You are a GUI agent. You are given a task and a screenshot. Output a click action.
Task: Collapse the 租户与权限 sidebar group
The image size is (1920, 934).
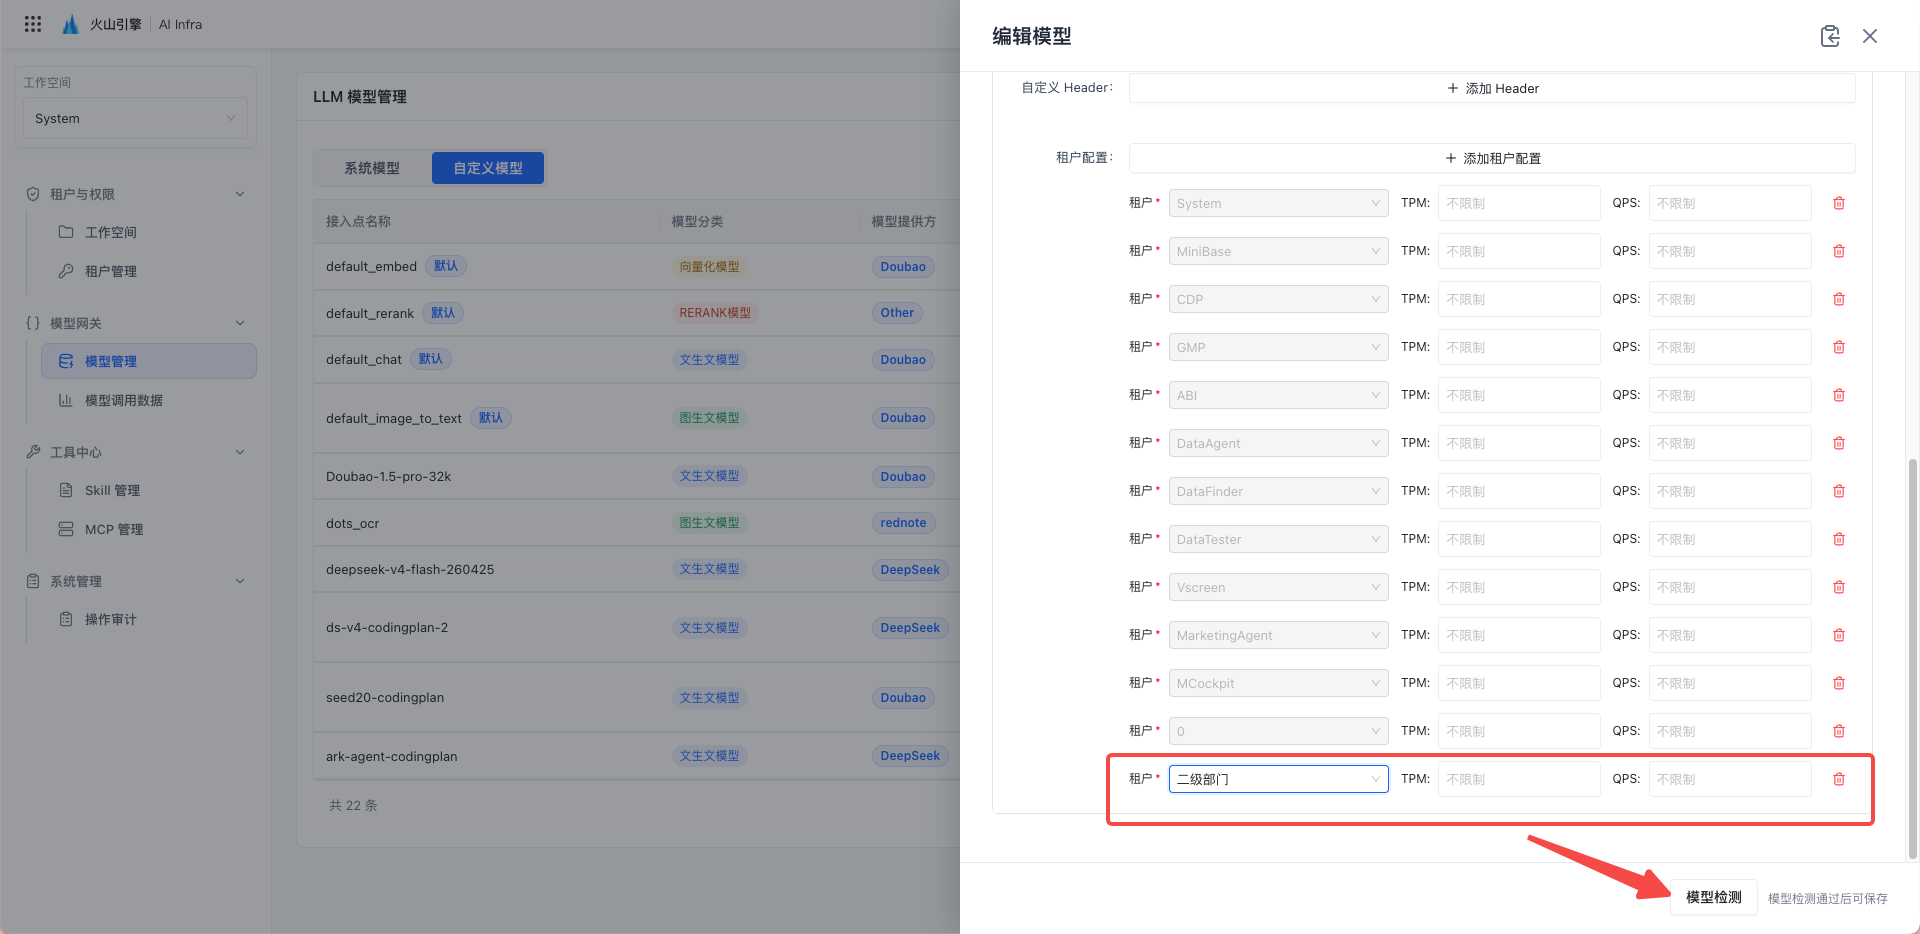coord(239,194)
